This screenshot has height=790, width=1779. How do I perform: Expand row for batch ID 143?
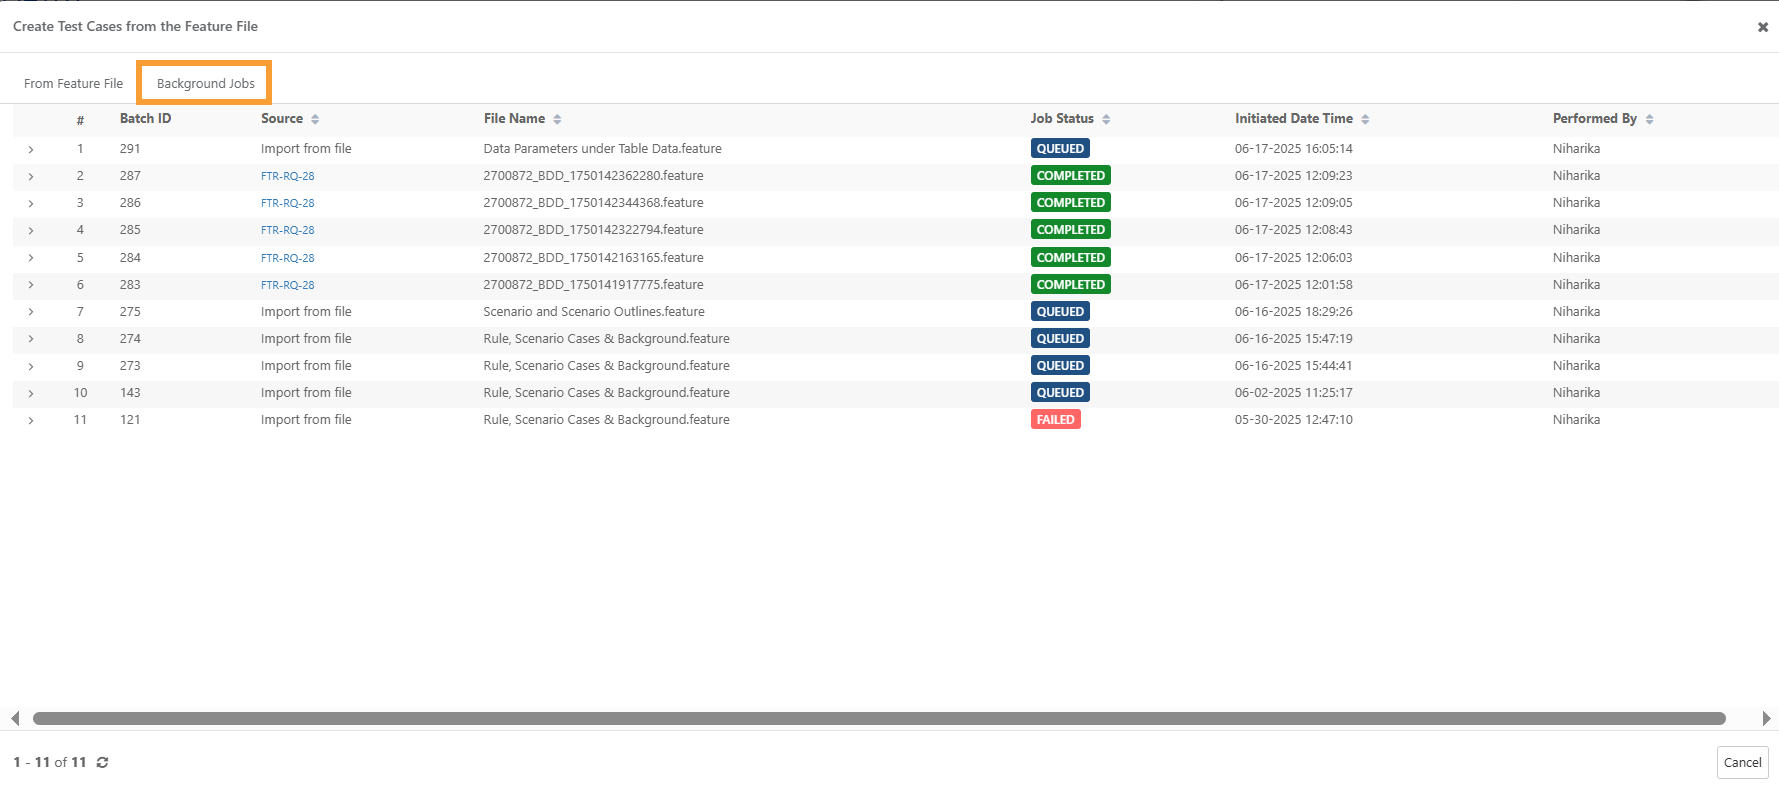pyautogui.click(x=31, y=393)
